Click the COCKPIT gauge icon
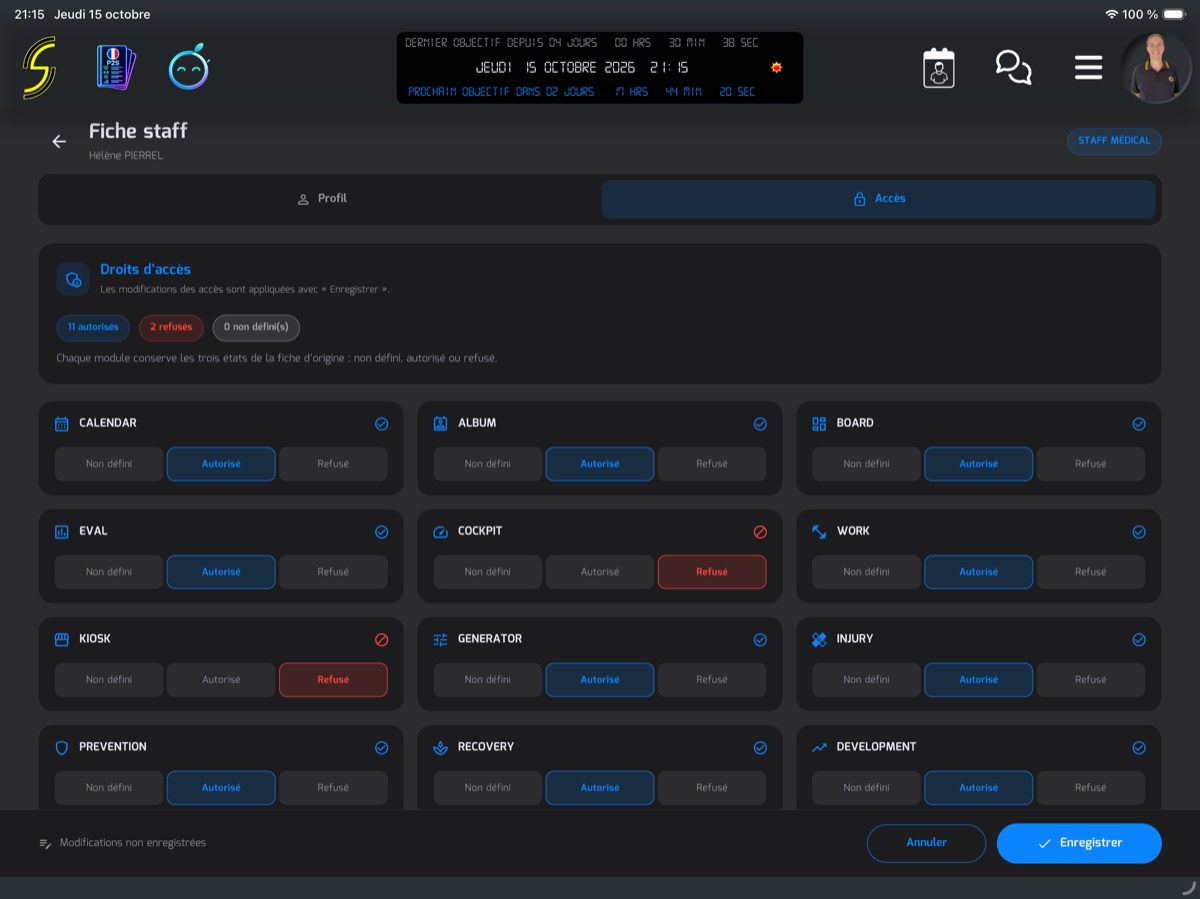The image size is (1200, 899). (441, 531)
